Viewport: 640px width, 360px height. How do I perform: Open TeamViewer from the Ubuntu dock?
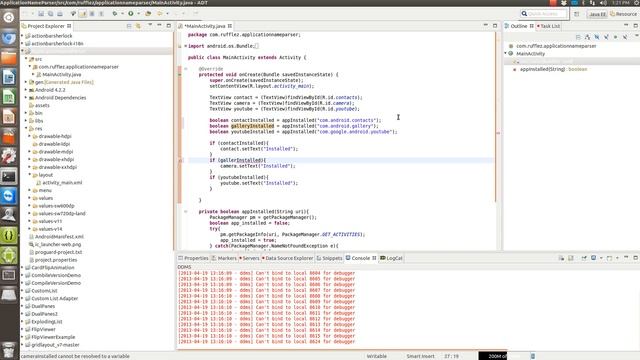tap(9, 196)
